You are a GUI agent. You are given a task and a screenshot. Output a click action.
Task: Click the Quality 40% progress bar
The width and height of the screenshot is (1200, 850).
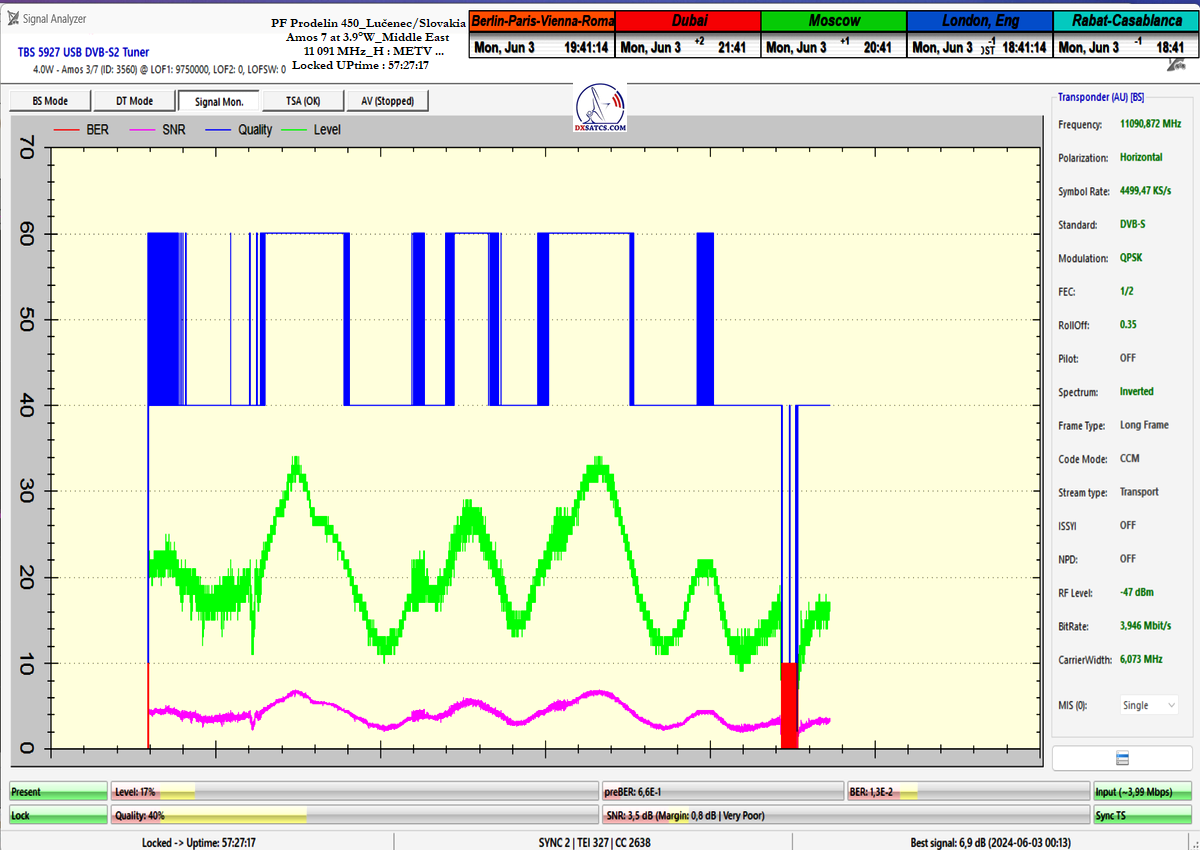tap(354, 816)
